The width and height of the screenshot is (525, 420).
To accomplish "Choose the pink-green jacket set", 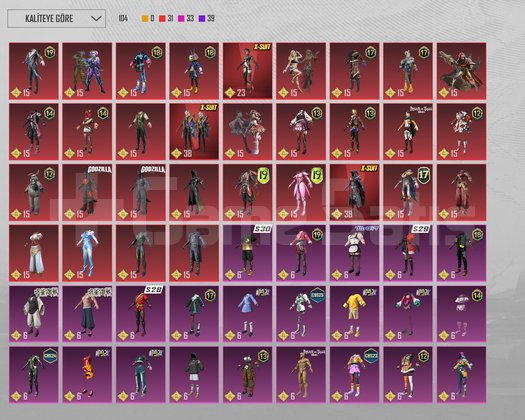I will [x=408, y=314].
